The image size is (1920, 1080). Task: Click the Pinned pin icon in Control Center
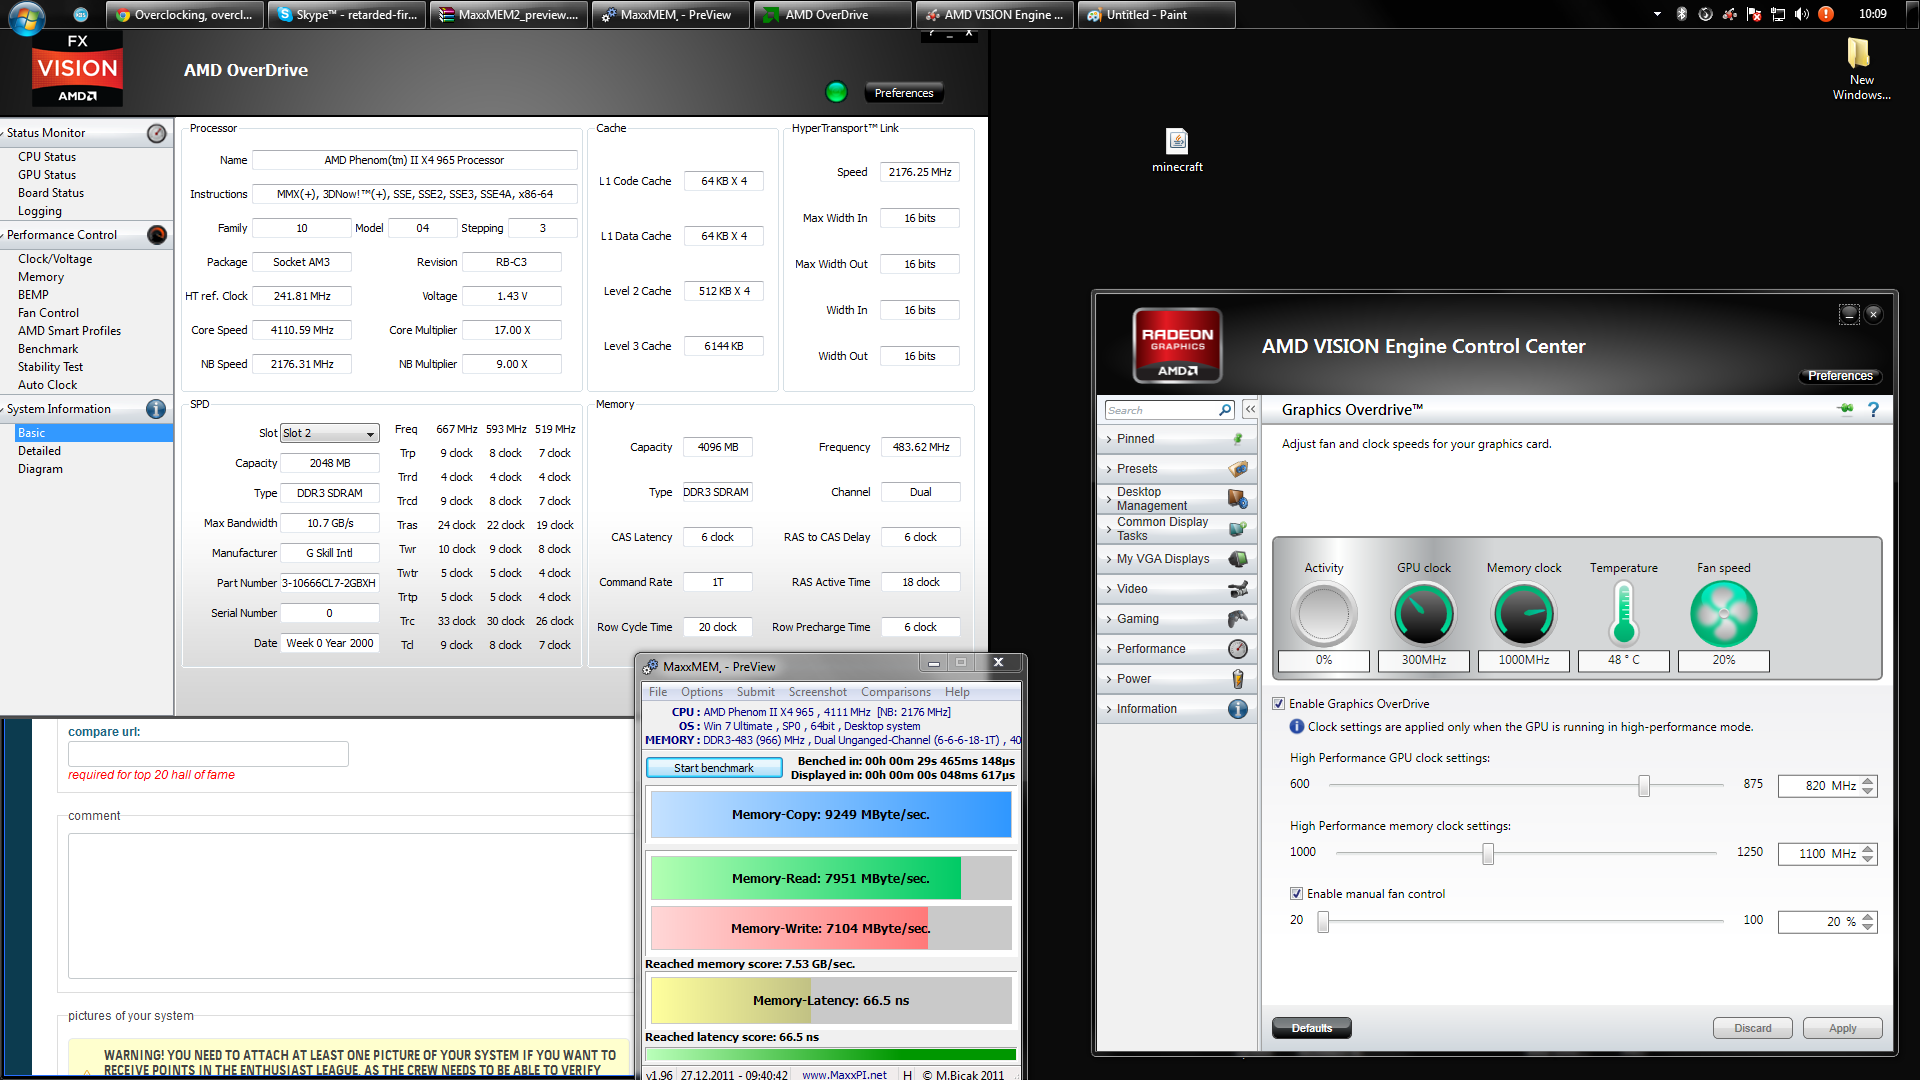(x=1238, y=439)
